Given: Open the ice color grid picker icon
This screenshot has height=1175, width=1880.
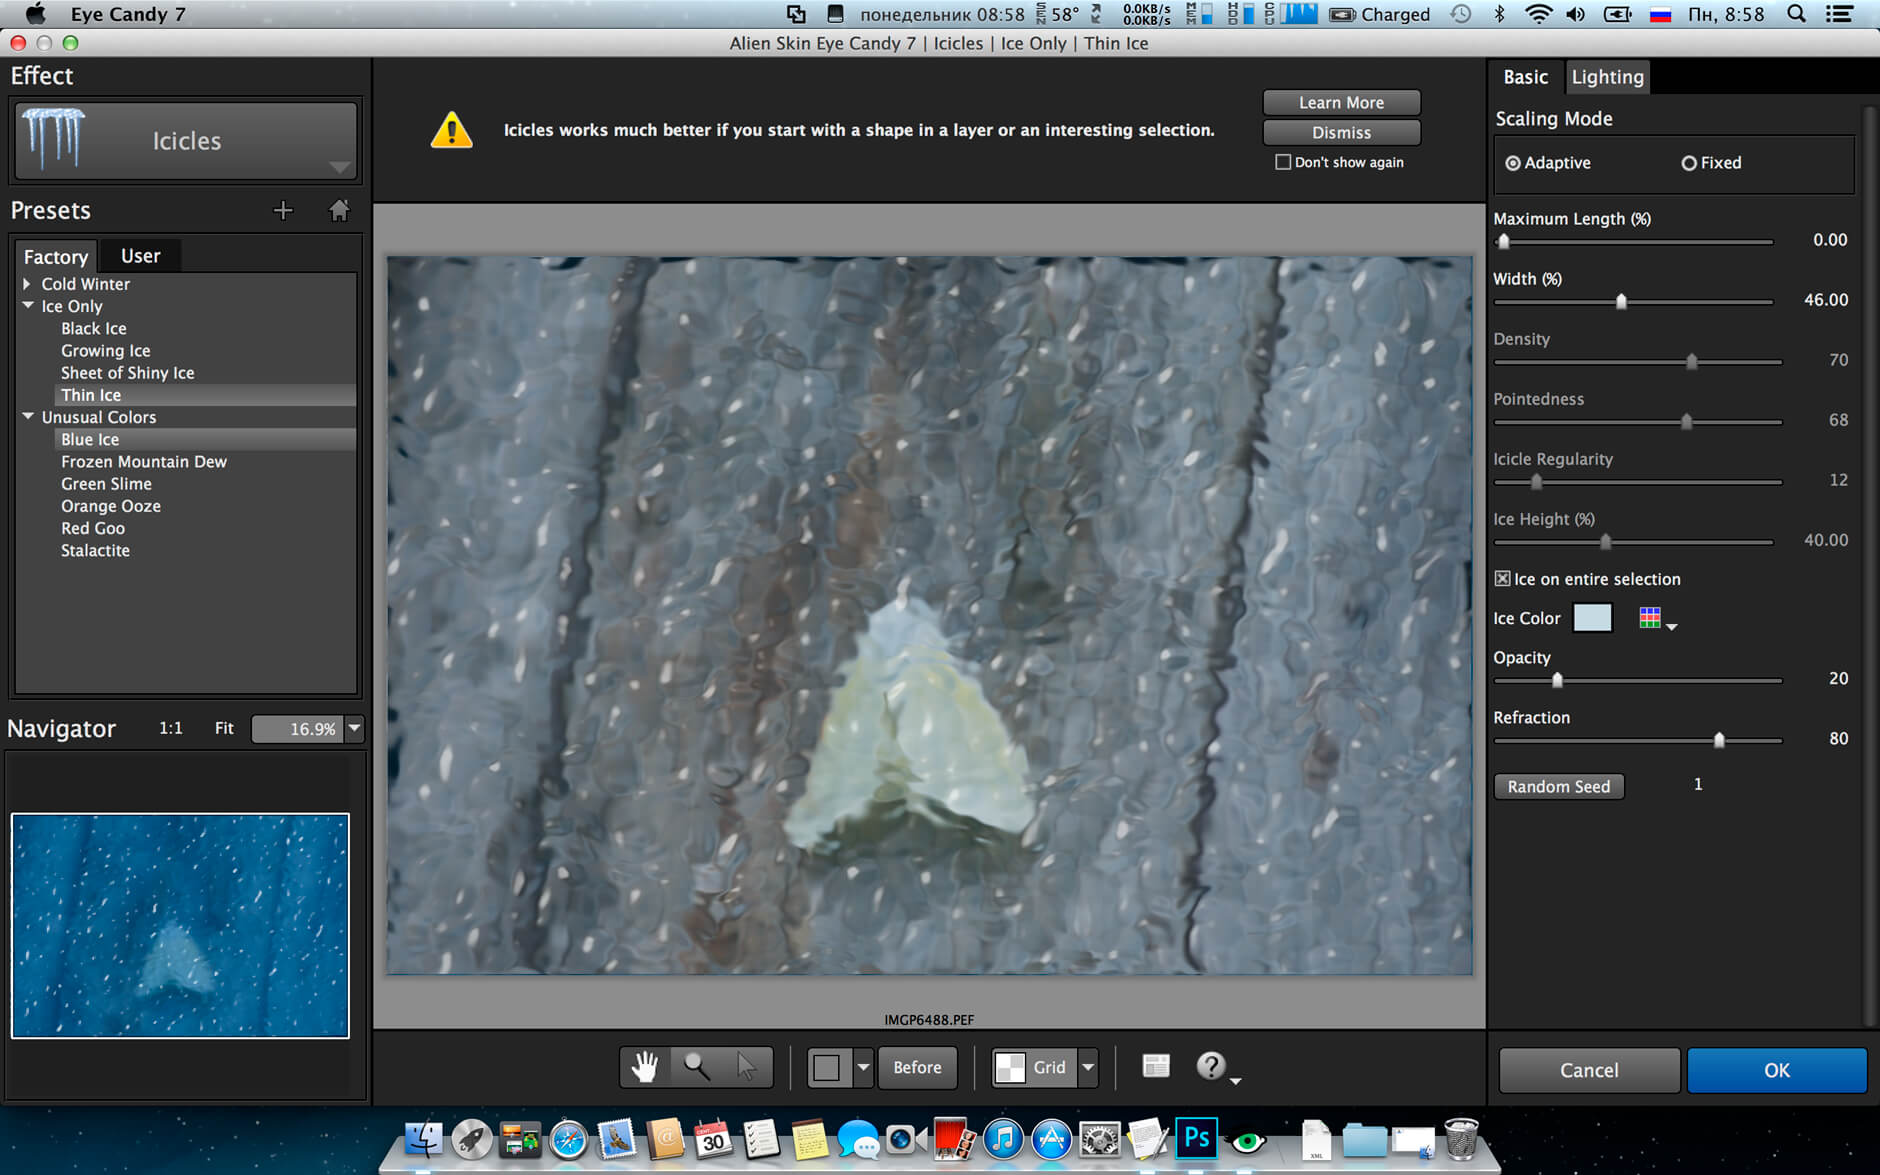Looking at the screenshot, I should (x=1650, y=618).
